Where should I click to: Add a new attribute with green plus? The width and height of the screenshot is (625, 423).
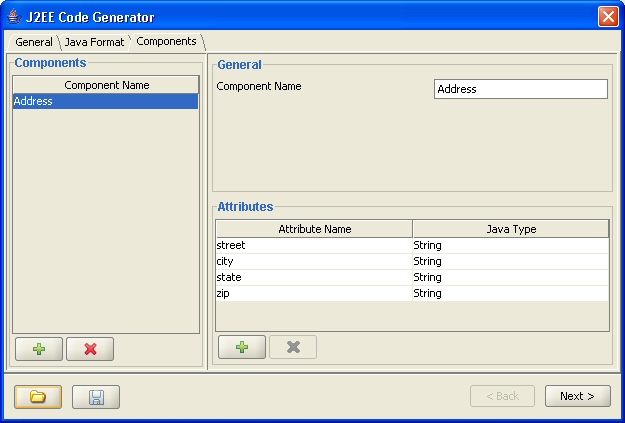242,347
